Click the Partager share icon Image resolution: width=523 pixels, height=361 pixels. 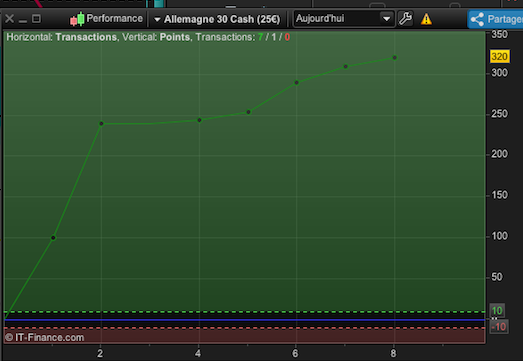tap(477, 19)
